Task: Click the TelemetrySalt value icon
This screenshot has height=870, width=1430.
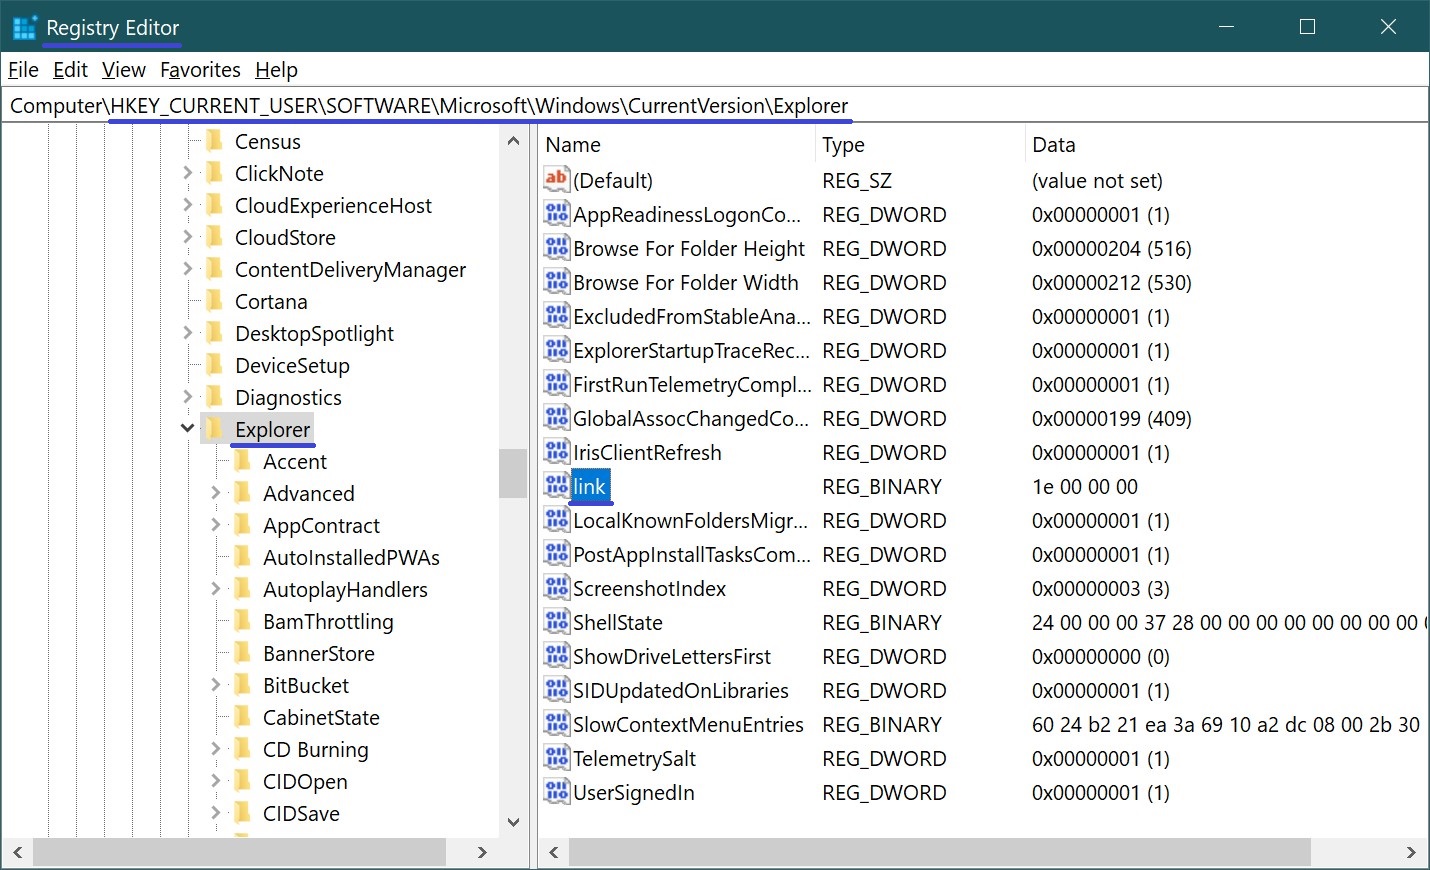Action: tap(556, 758)
